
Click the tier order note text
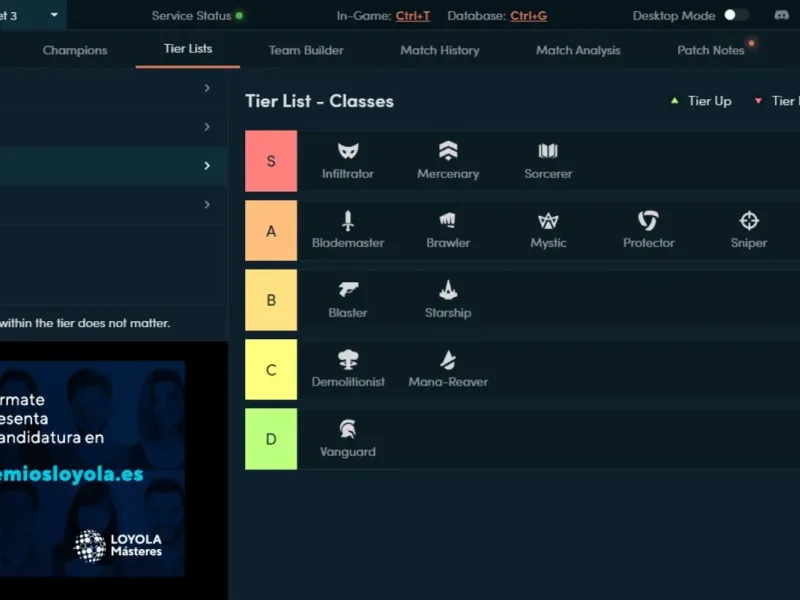pos(85,323)
